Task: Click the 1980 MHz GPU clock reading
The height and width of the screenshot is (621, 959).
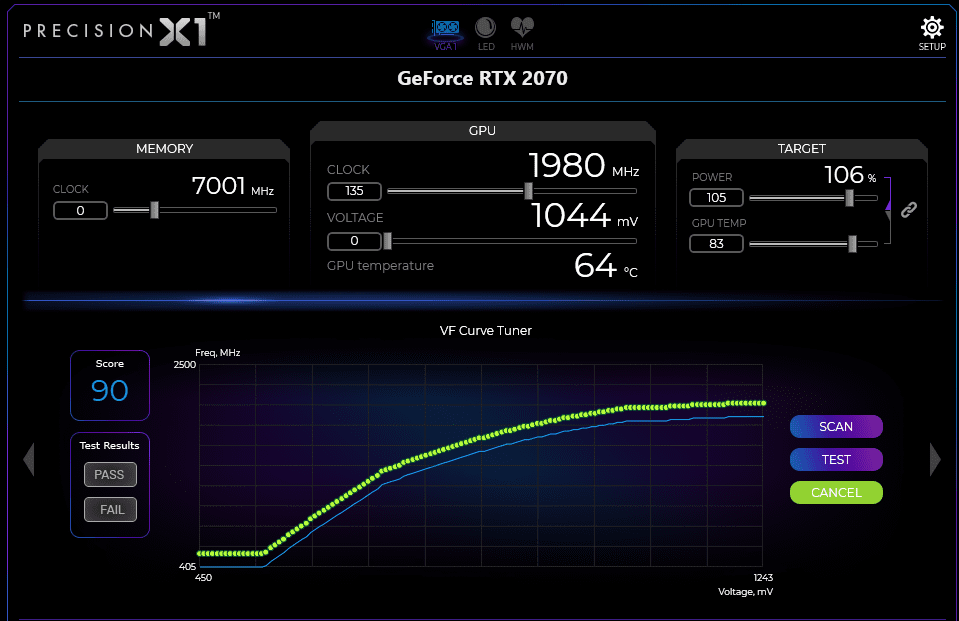Action: (583, 166)
